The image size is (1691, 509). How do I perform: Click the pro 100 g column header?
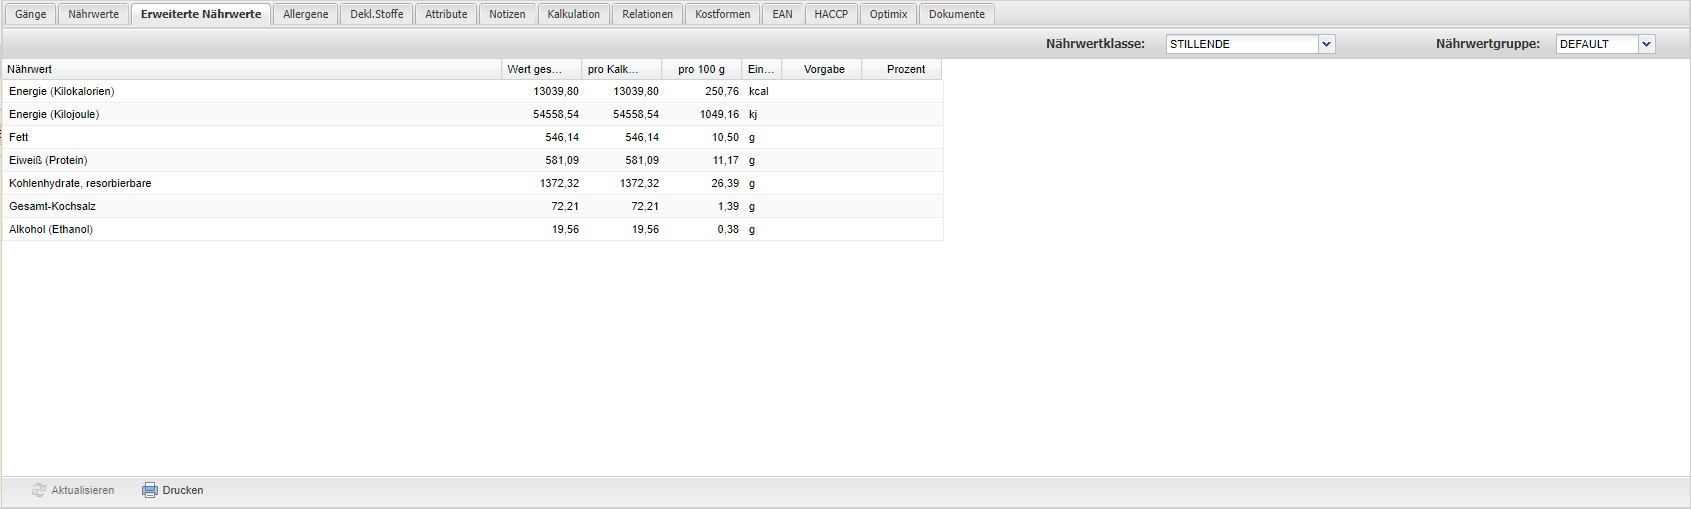(x=701, y=69)
